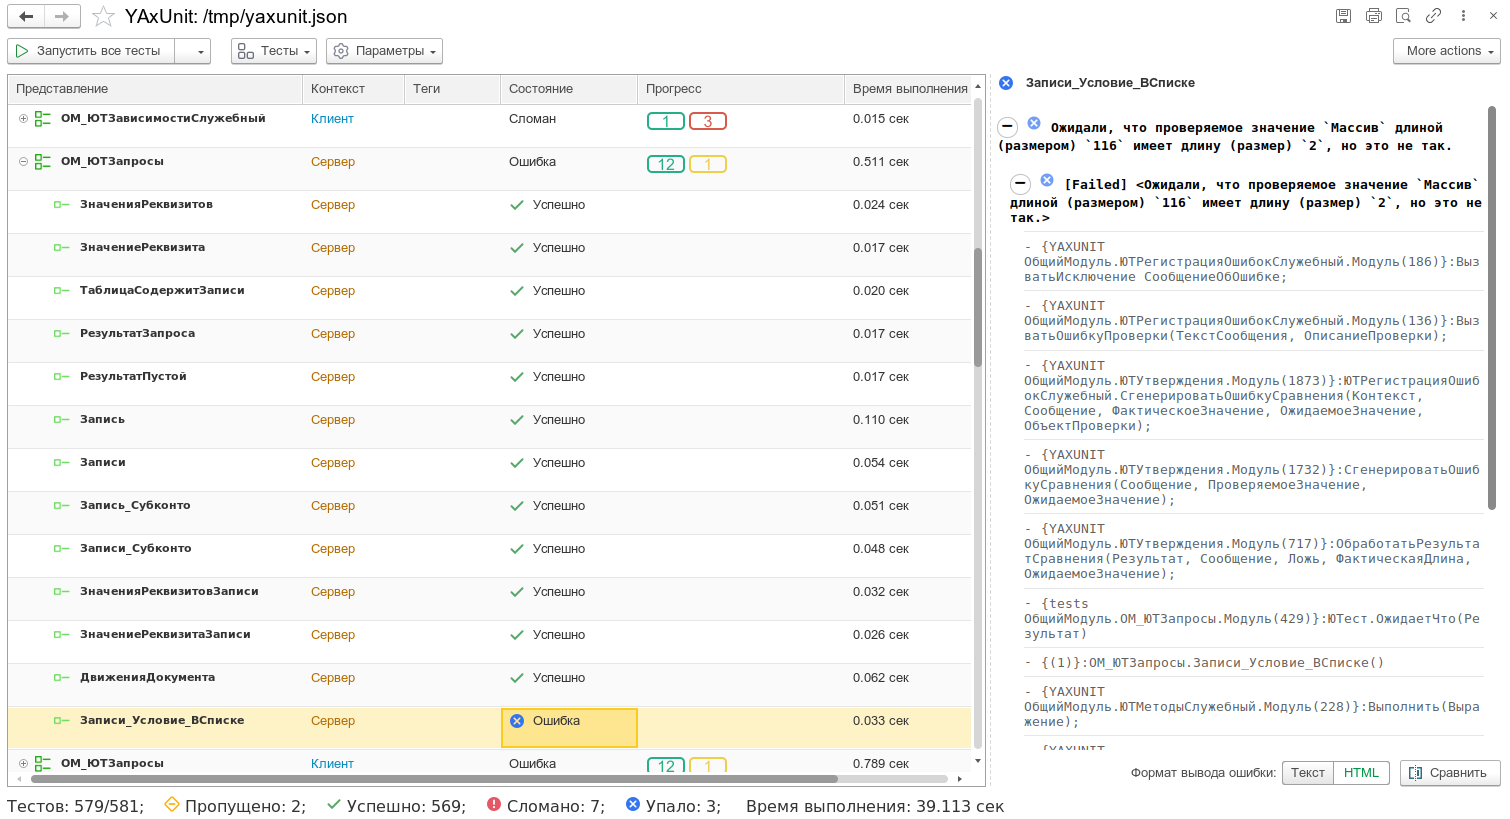Click the print icon in the title bar

1373,16
